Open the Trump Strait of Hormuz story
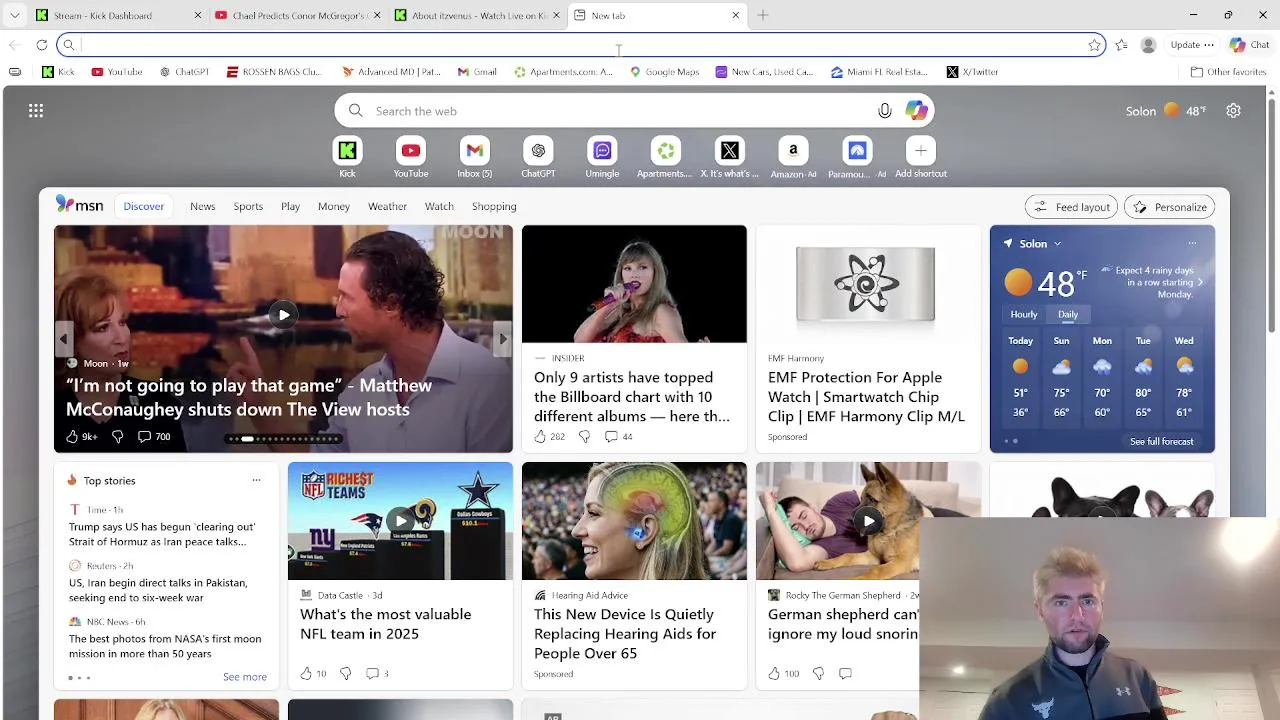The height and width of the screenshot is (720, 1280). 162,534
